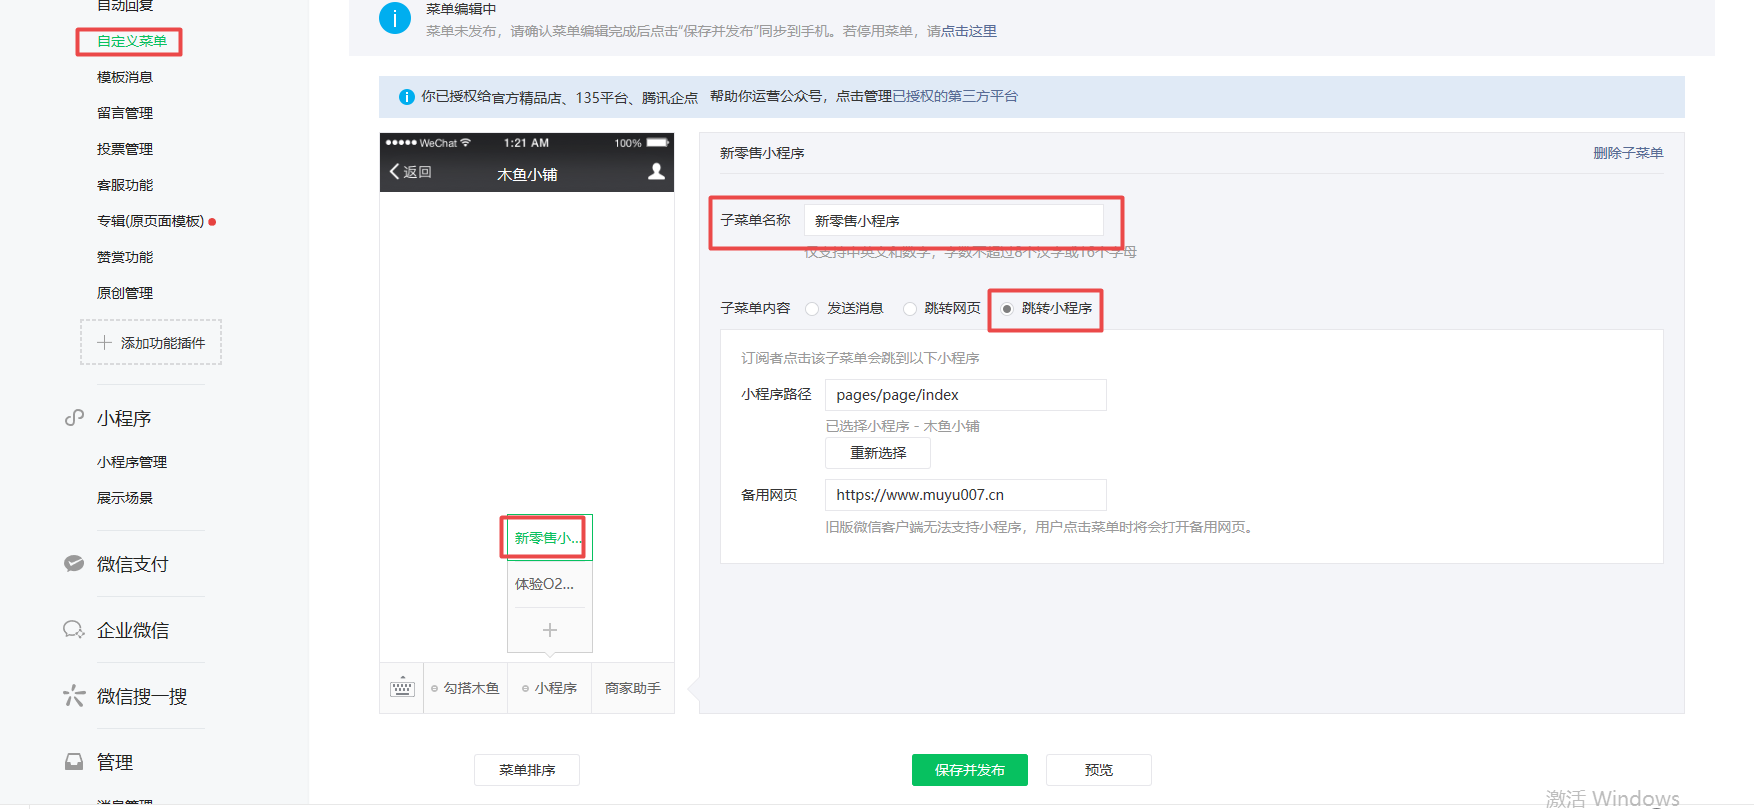Screen dimensions: 1754x809
Task: Click into the 备用网页 URL field
Action: point(966,495)
